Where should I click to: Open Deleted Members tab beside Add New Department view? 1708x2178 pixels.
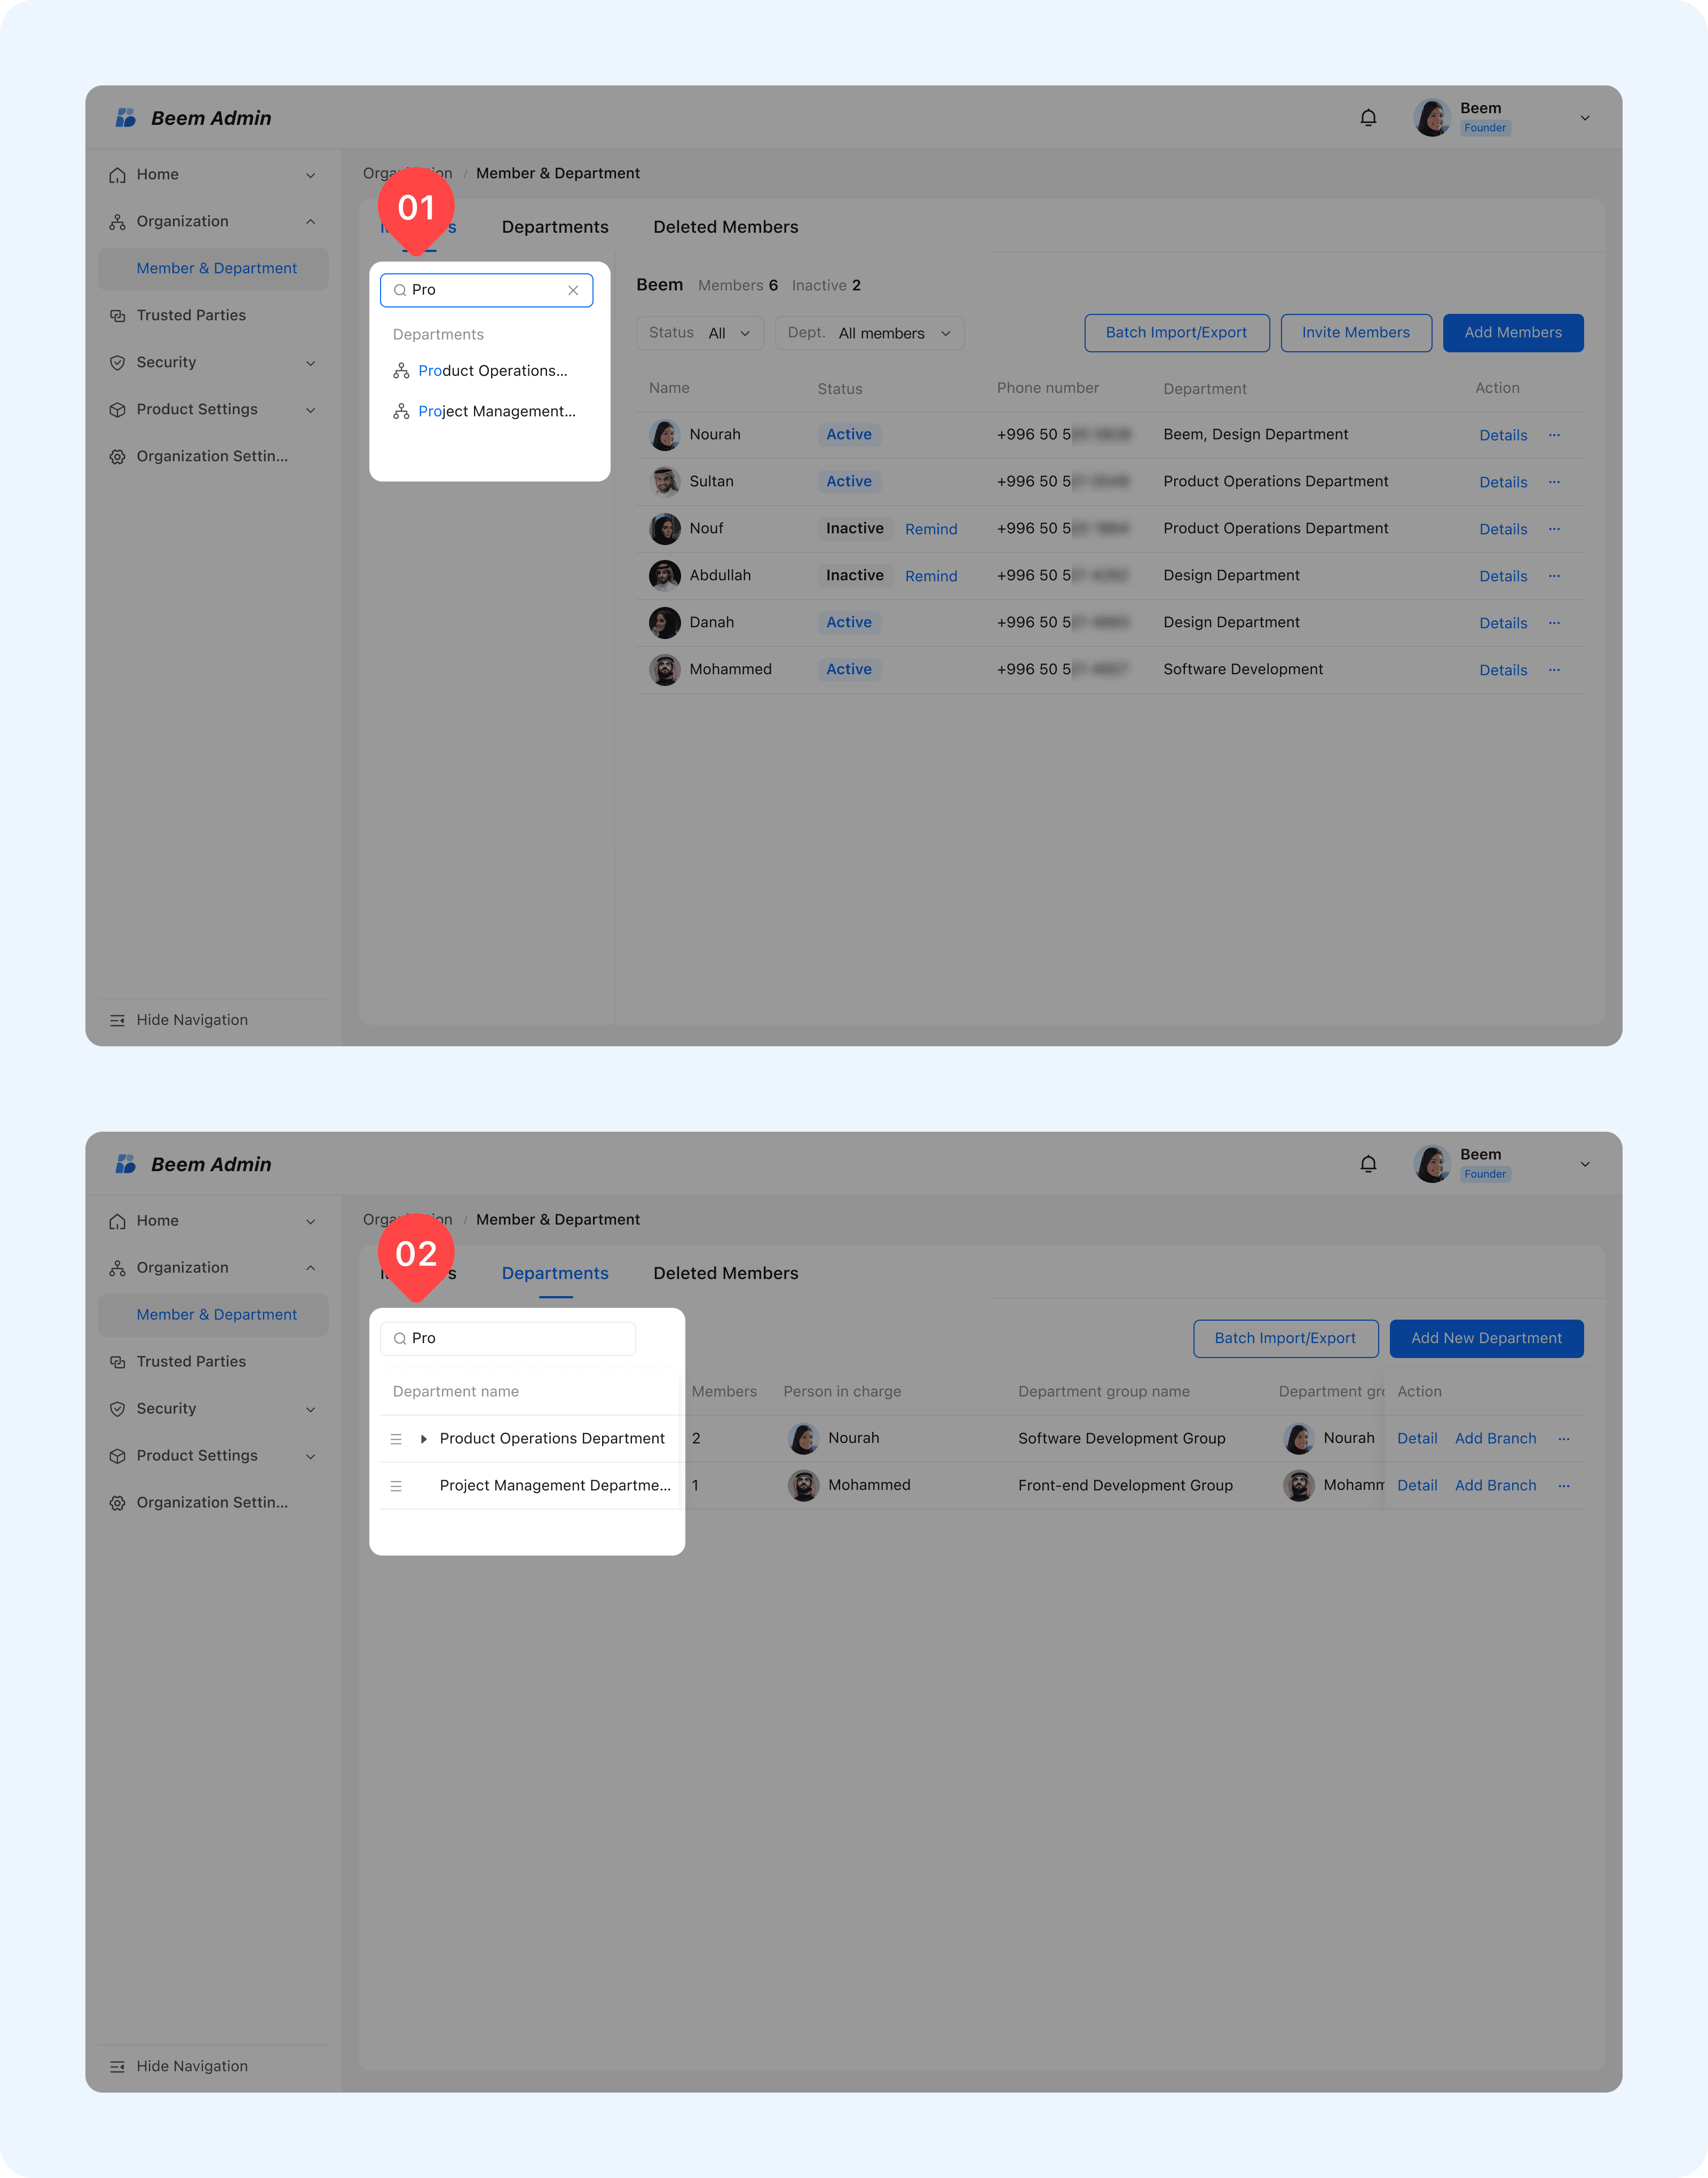725,1273
